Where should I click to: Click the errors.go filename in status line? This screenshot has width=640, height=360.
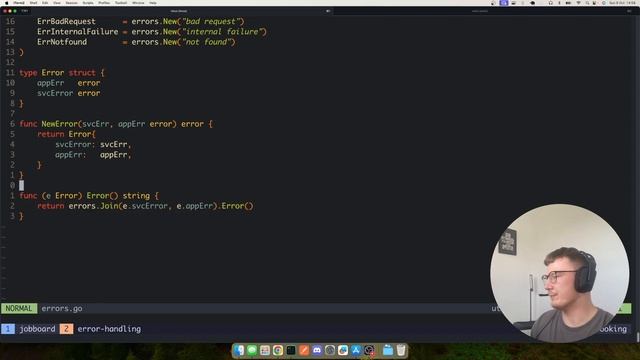pos(62,309)
